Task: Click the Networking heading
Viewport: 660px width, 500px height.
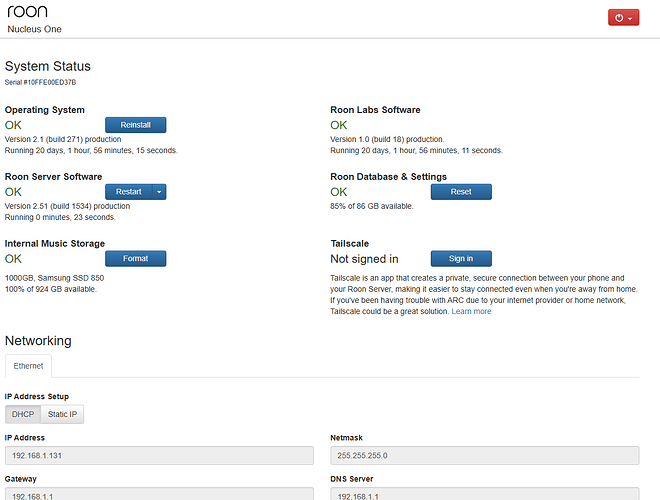Action: 38,340
